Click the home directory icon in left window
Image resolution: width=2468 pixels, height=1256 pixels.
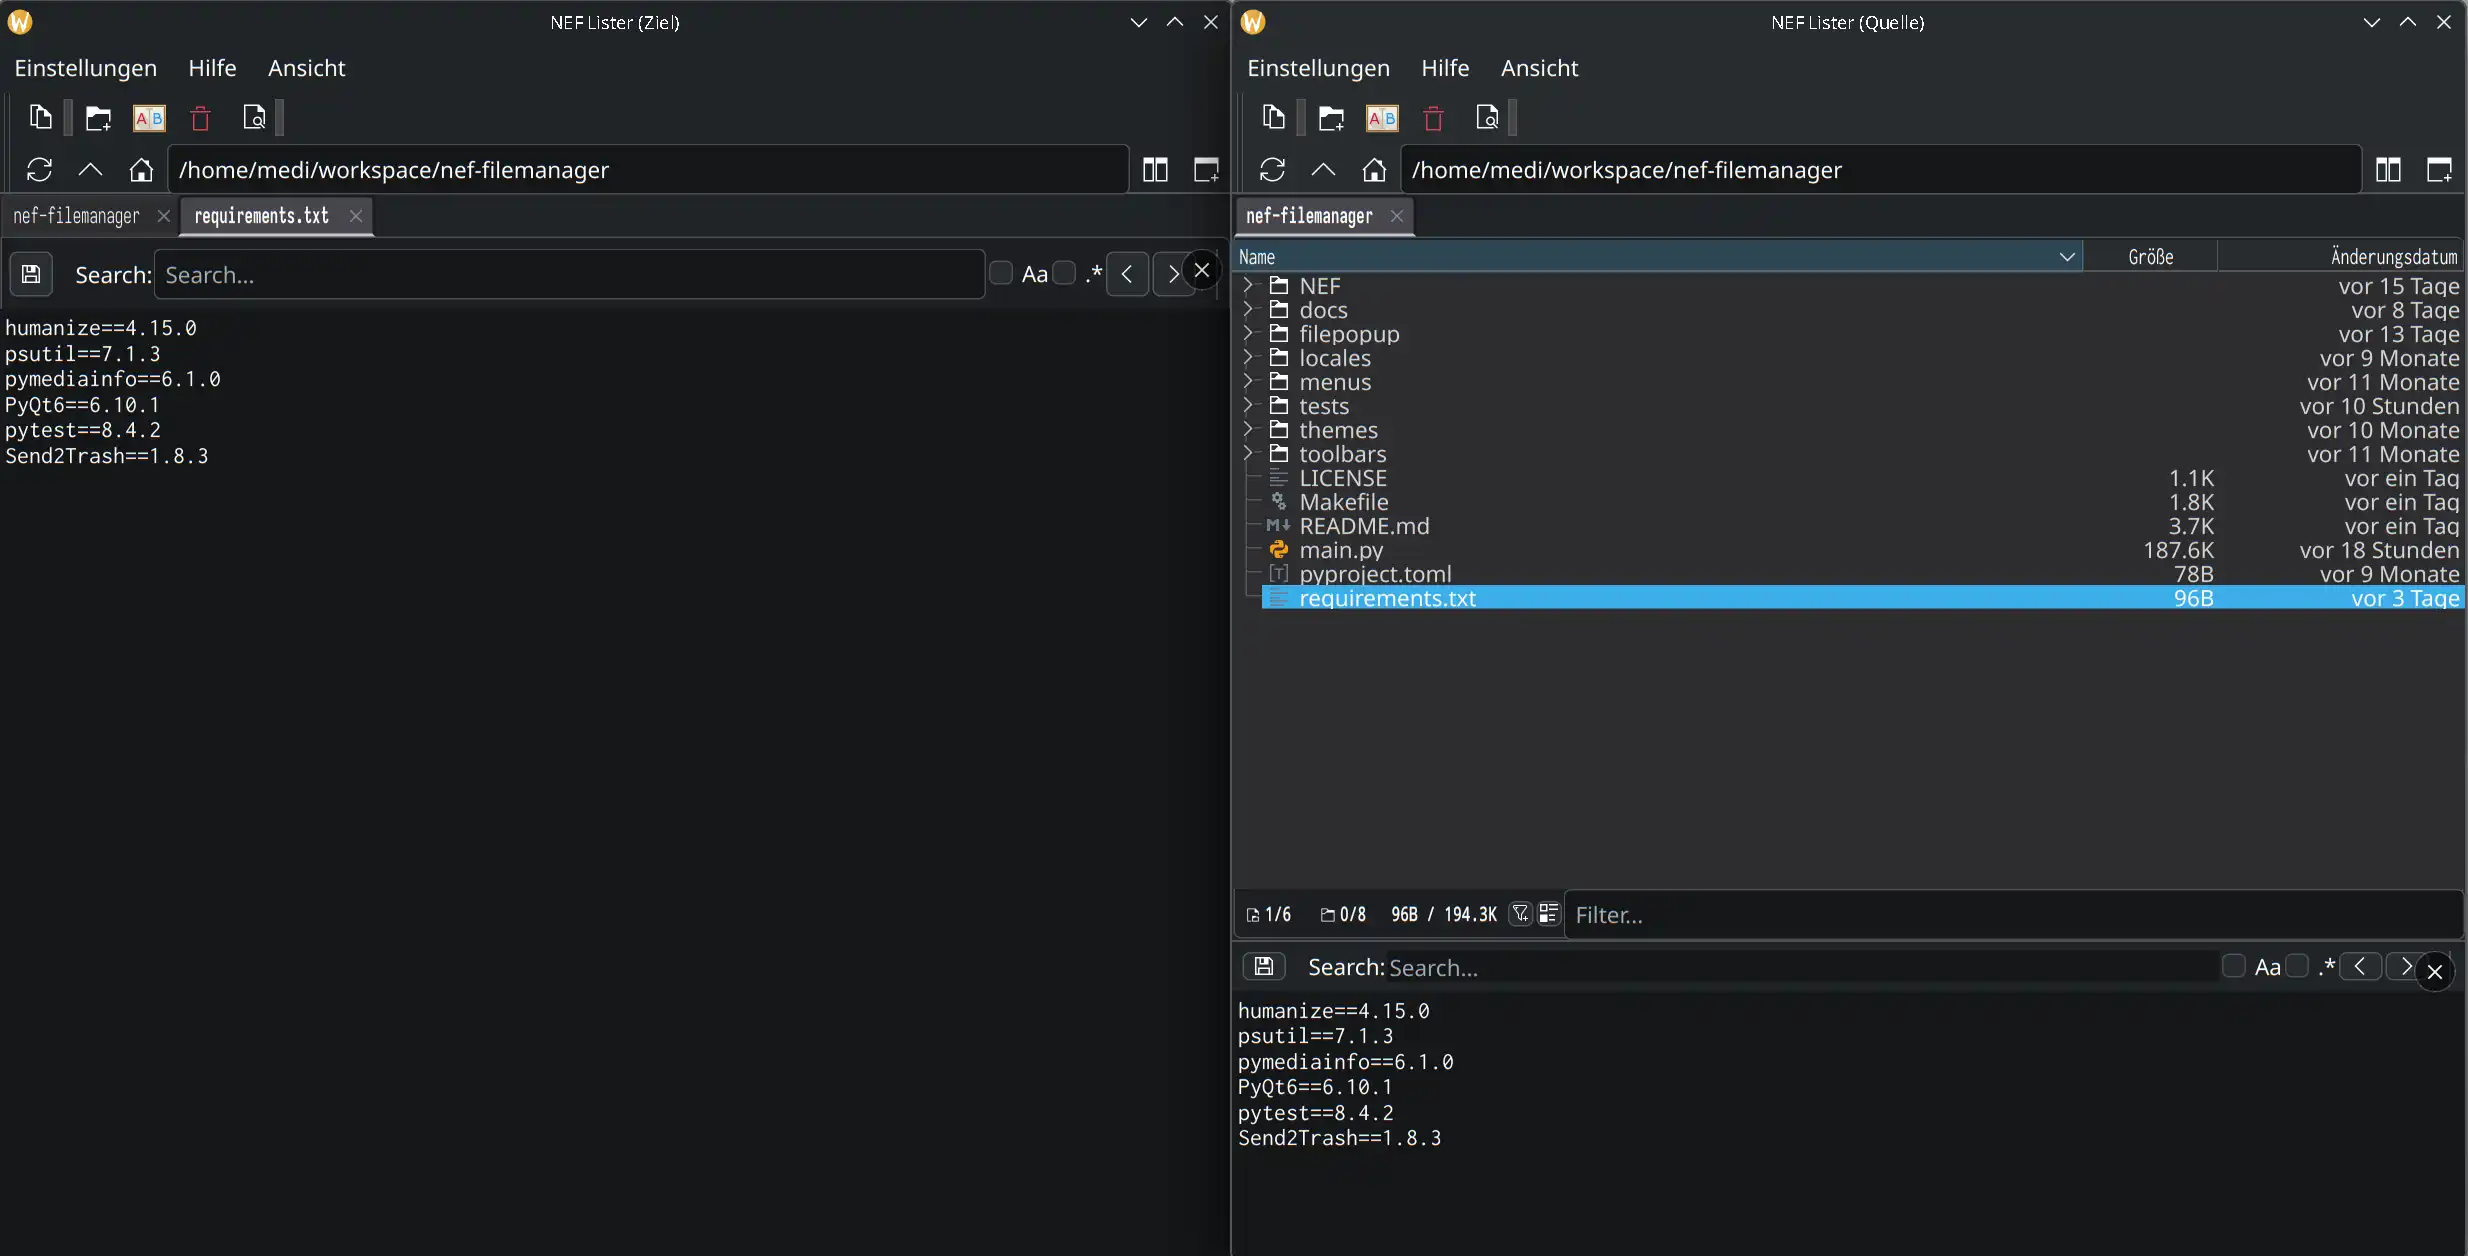(x=141, y=170)
